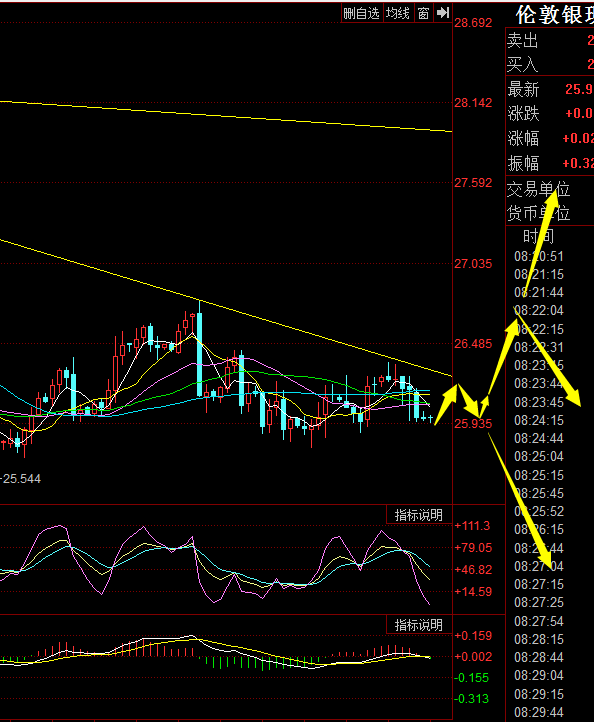Select the -0.155 MACD scale value
The image size is (594, 722).
(472, 678)
